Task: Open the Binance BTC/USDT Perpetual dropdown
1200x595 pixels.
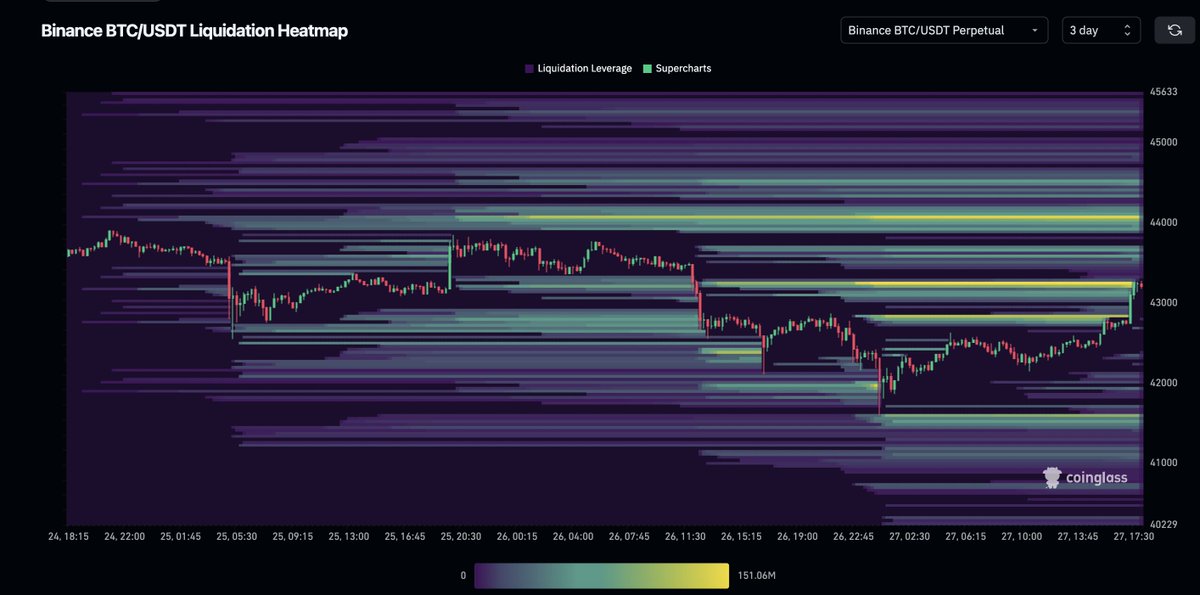Action: pyautogui.click(x=944, y=31)
